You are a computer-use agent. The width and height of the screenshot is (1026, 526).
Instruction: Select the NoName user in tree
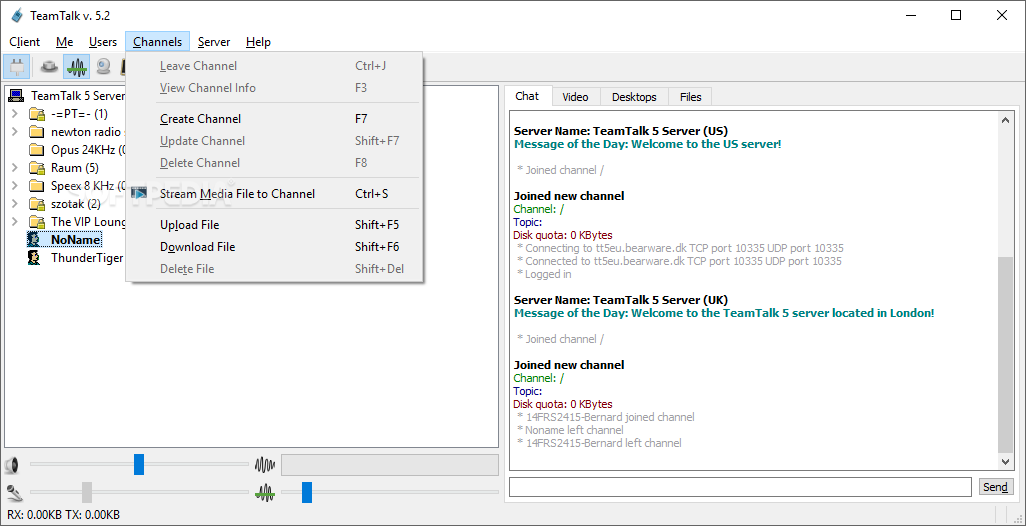75,239
